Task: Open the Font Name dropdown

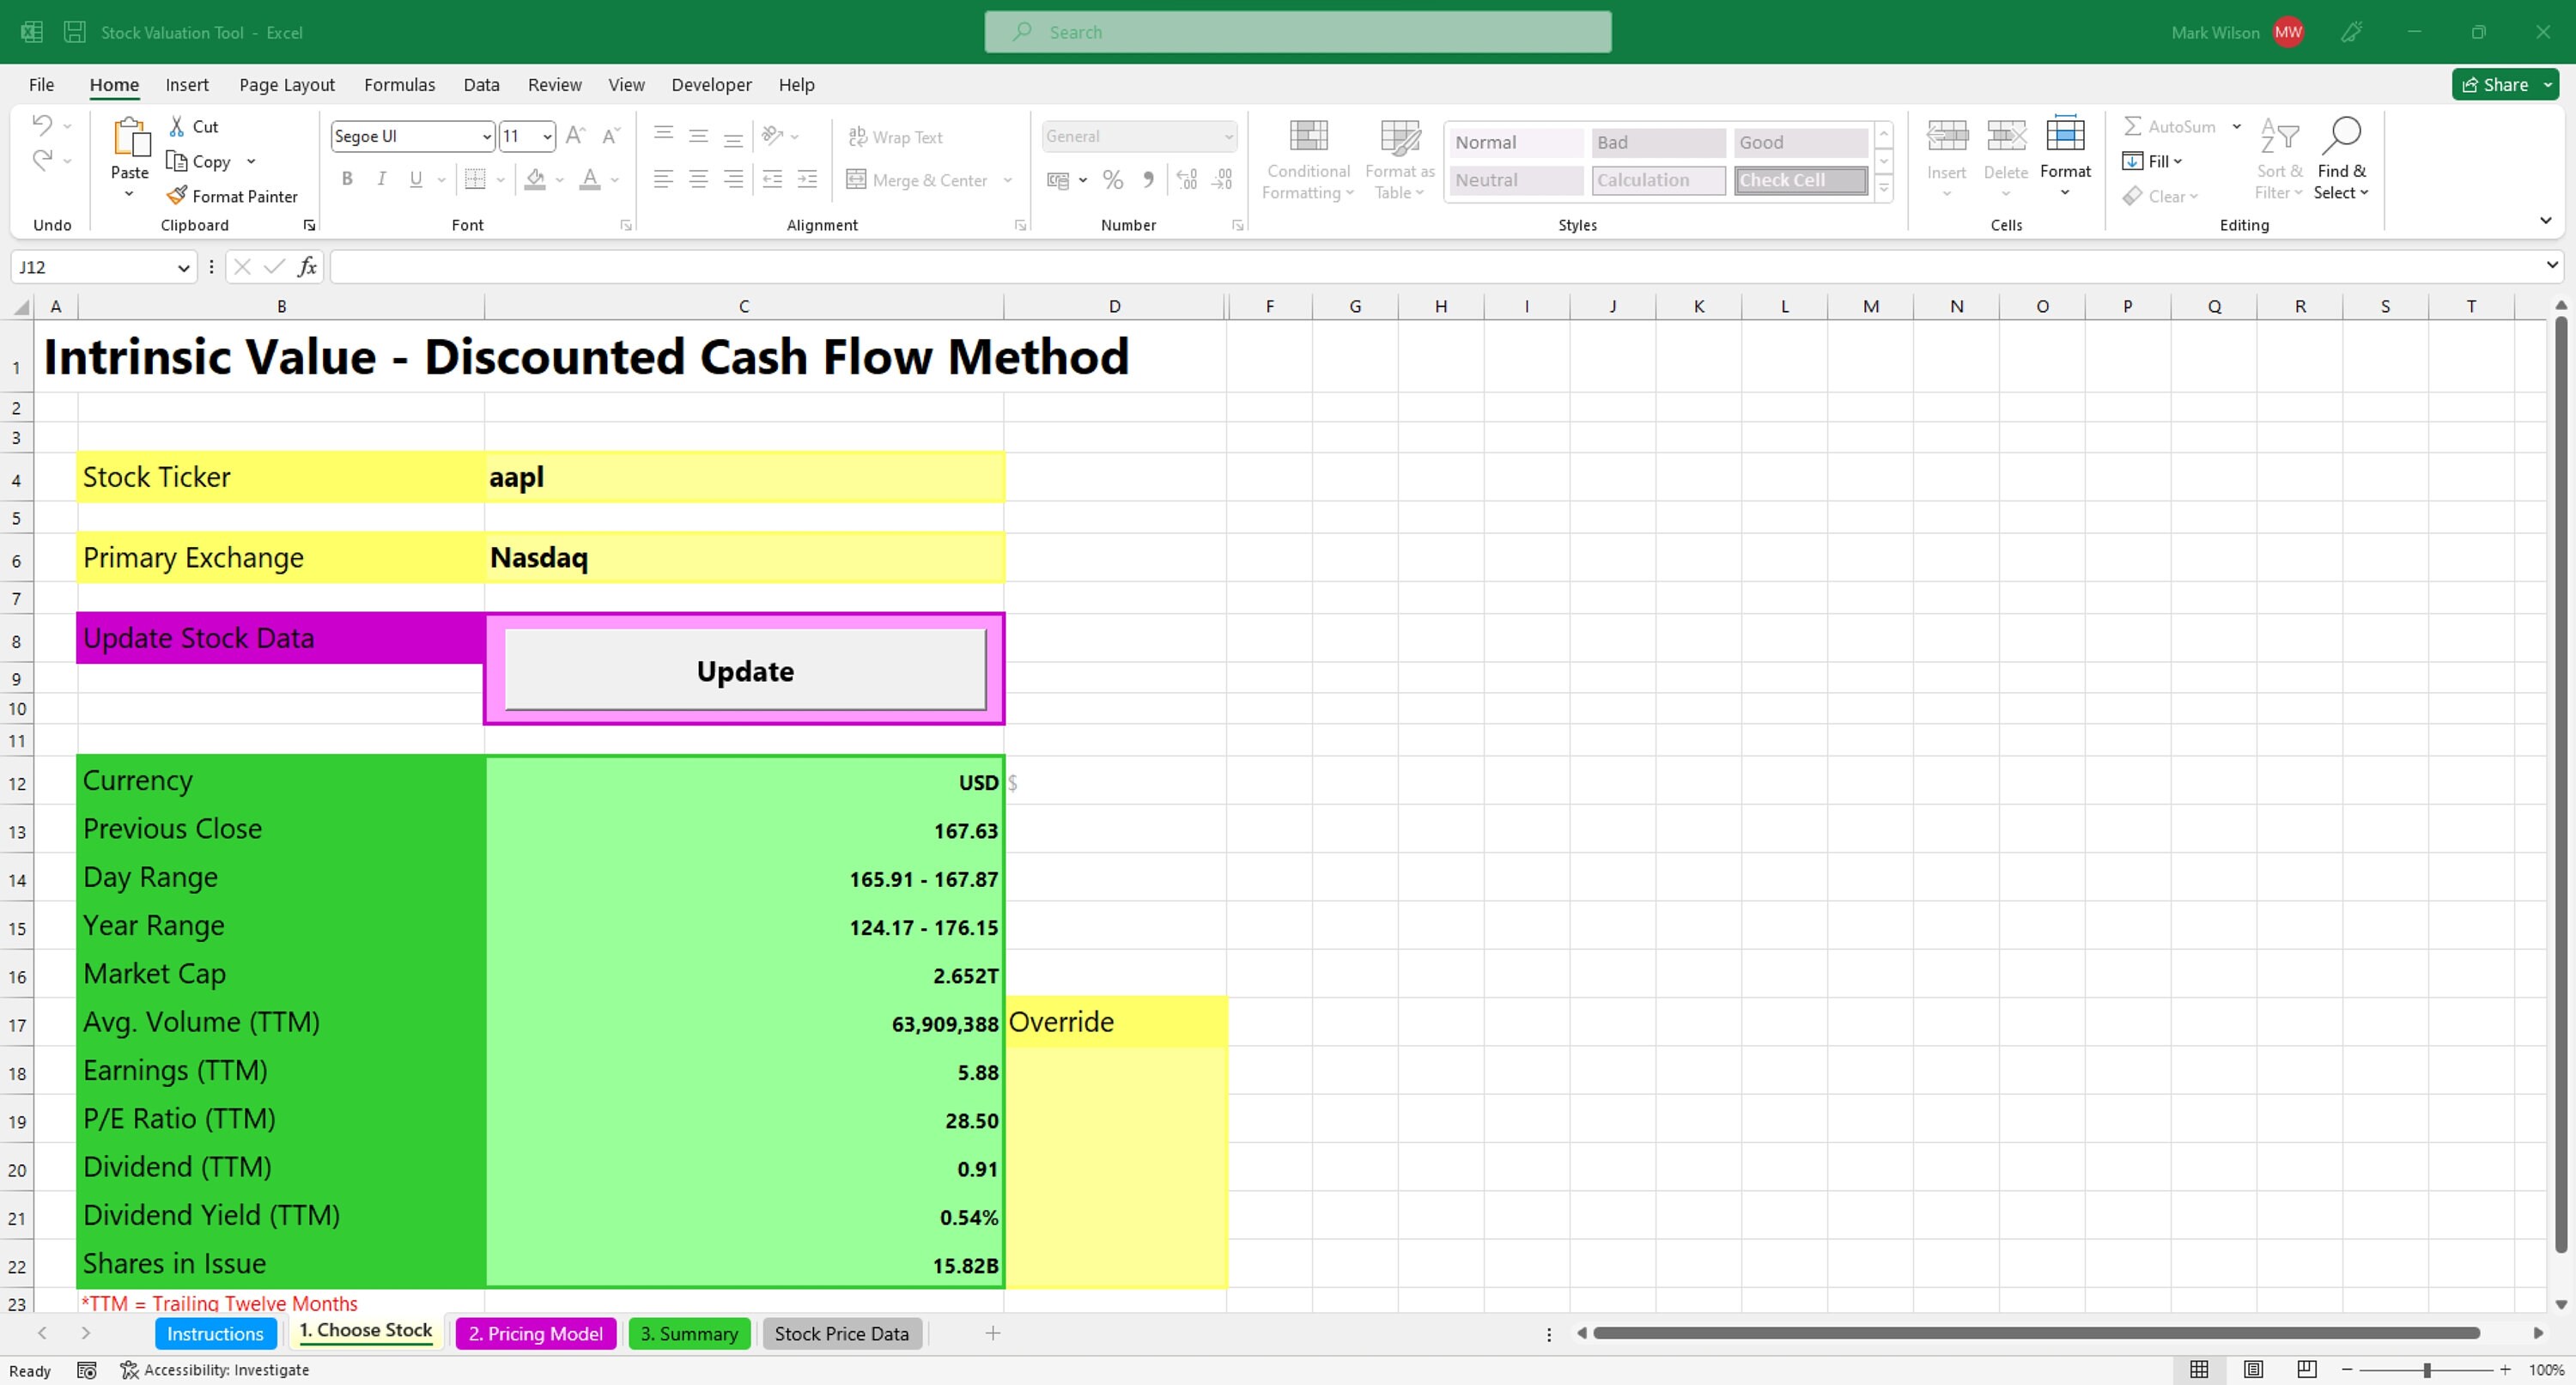Action: [x=486, y=136]
